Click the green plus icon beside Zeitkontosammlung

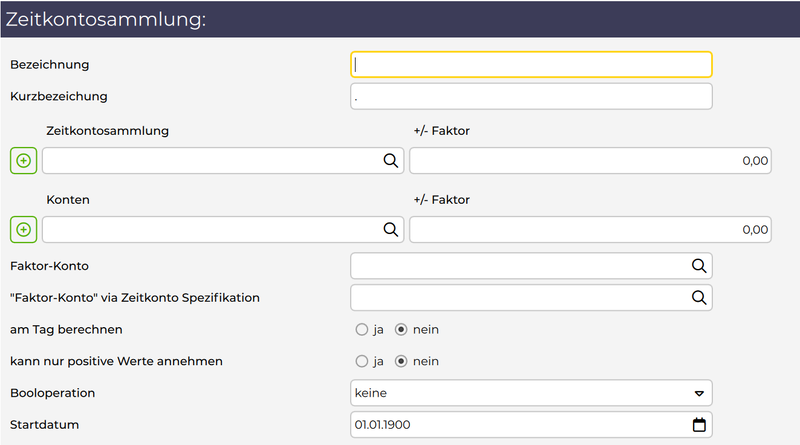(x=24, y=160)
